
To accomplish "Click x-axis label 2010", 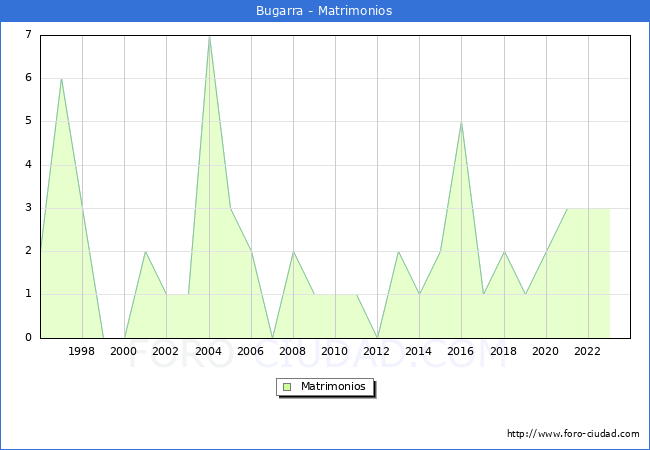I will click(335, 351).
